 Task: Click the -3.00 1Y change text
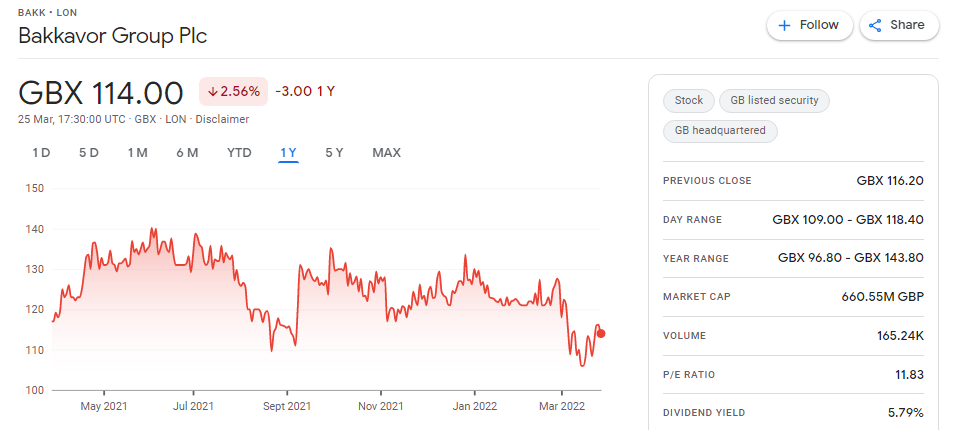[x=305, y=92]
